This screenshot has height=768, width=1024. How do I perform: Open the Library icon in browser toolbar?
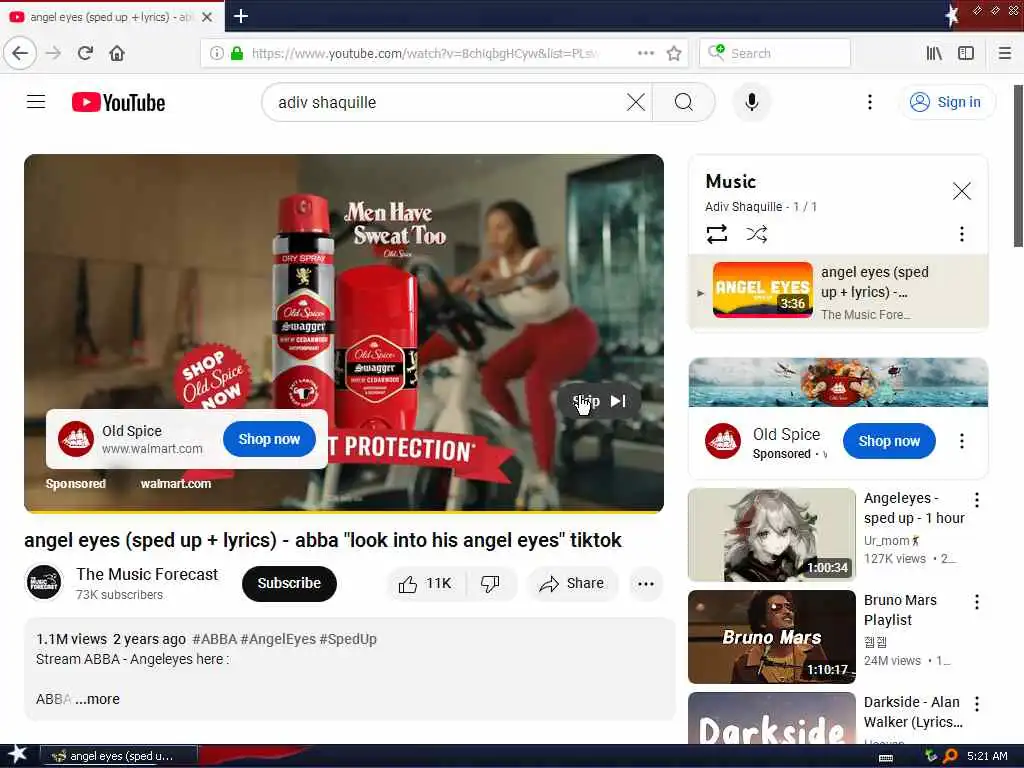(934, 53)
